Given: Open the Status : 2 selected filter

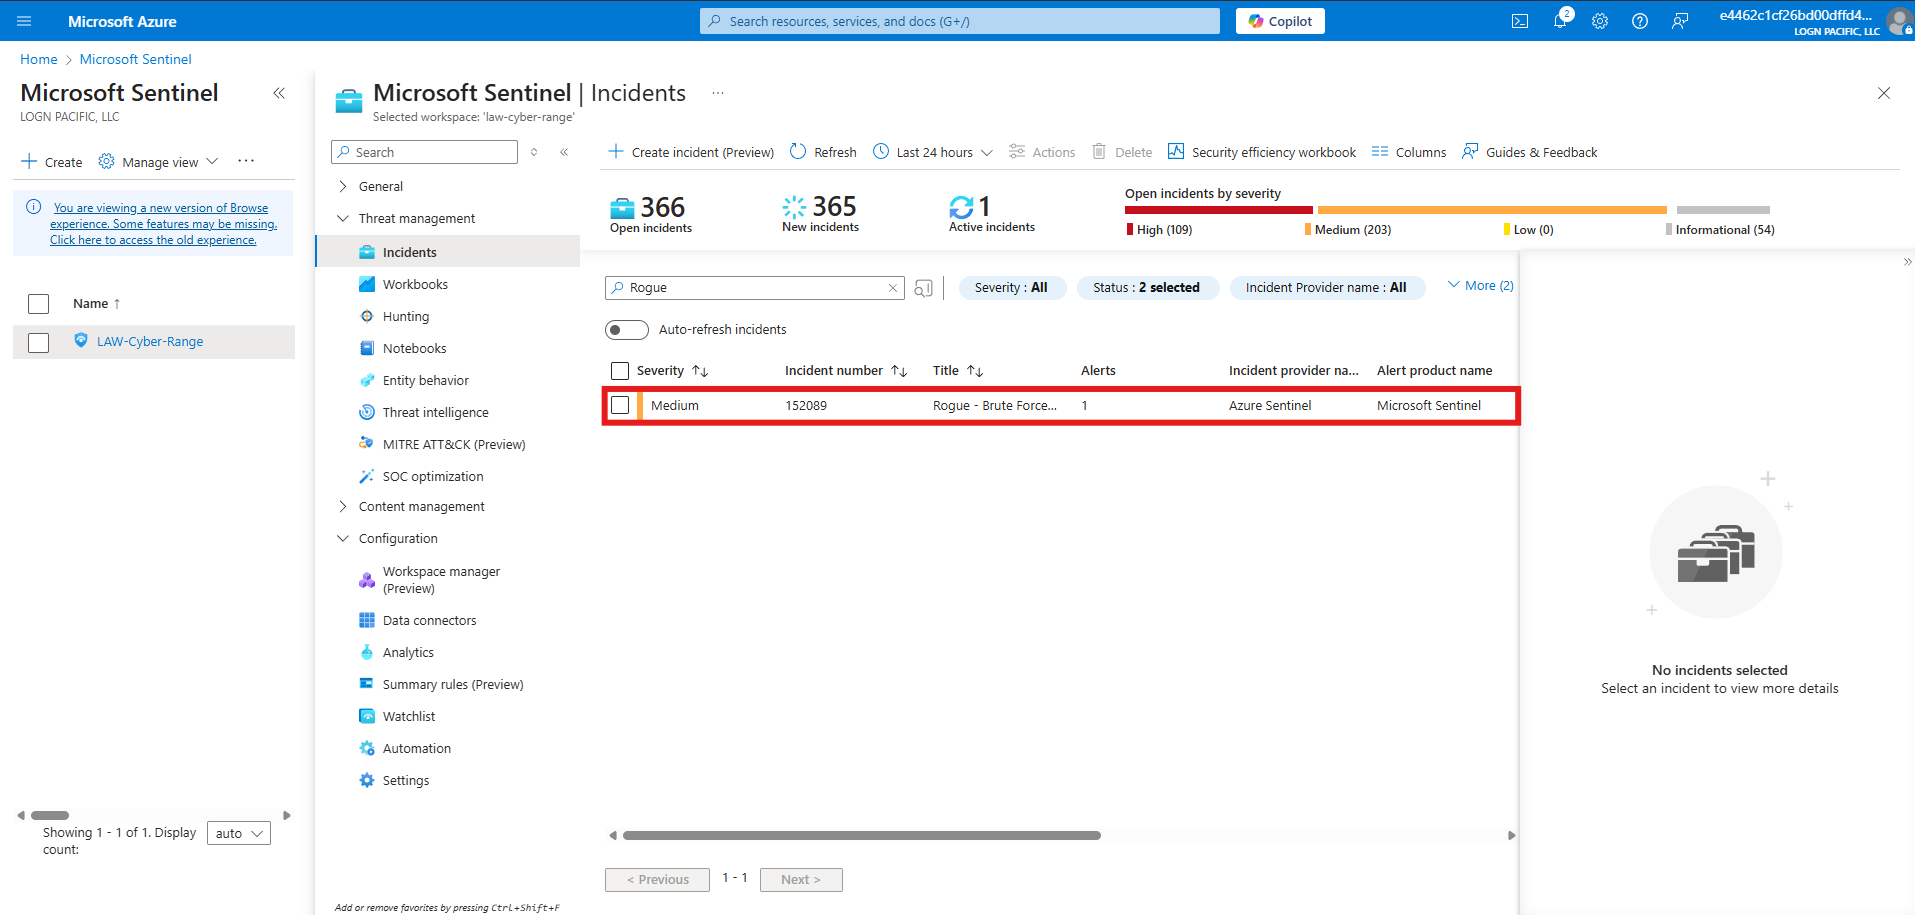Looking at the screenshot, I should pyautogui.click(x=1147, y=288).
